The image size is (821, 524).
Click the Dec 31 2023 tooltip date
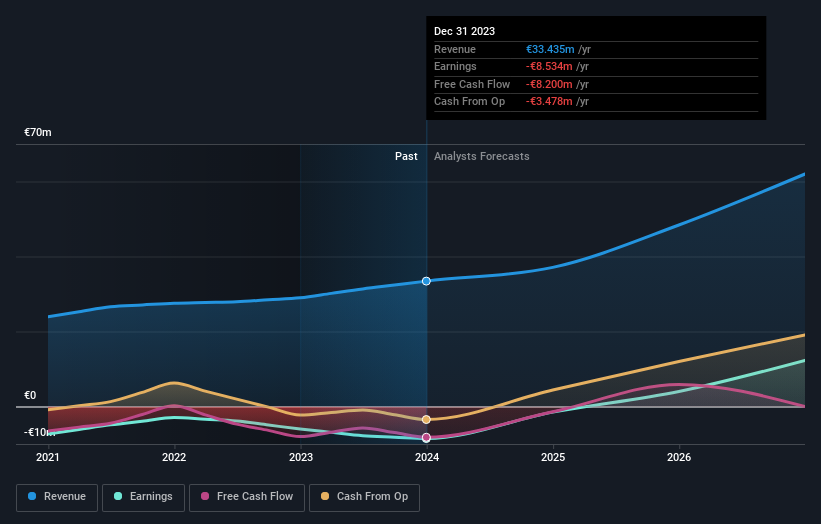[x=464, y=31]
